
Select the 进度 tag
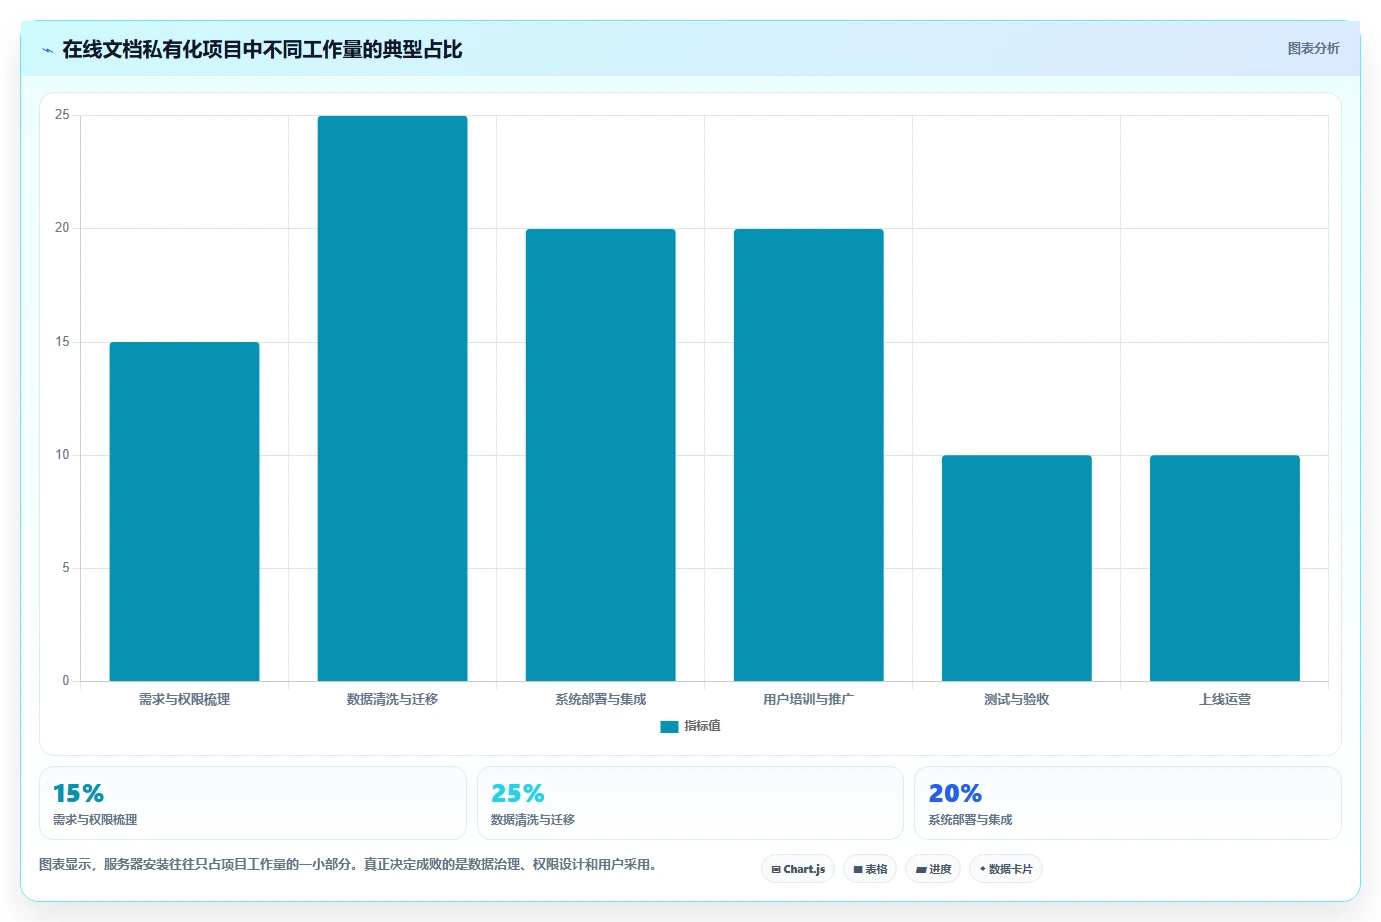pos(933,869)
